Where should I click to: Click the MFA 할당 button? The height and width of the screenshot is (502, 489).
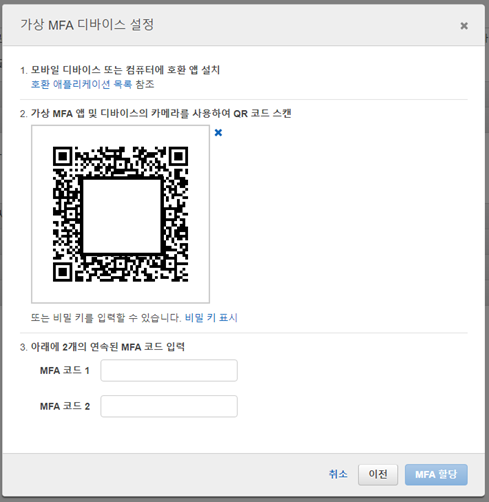436,474
